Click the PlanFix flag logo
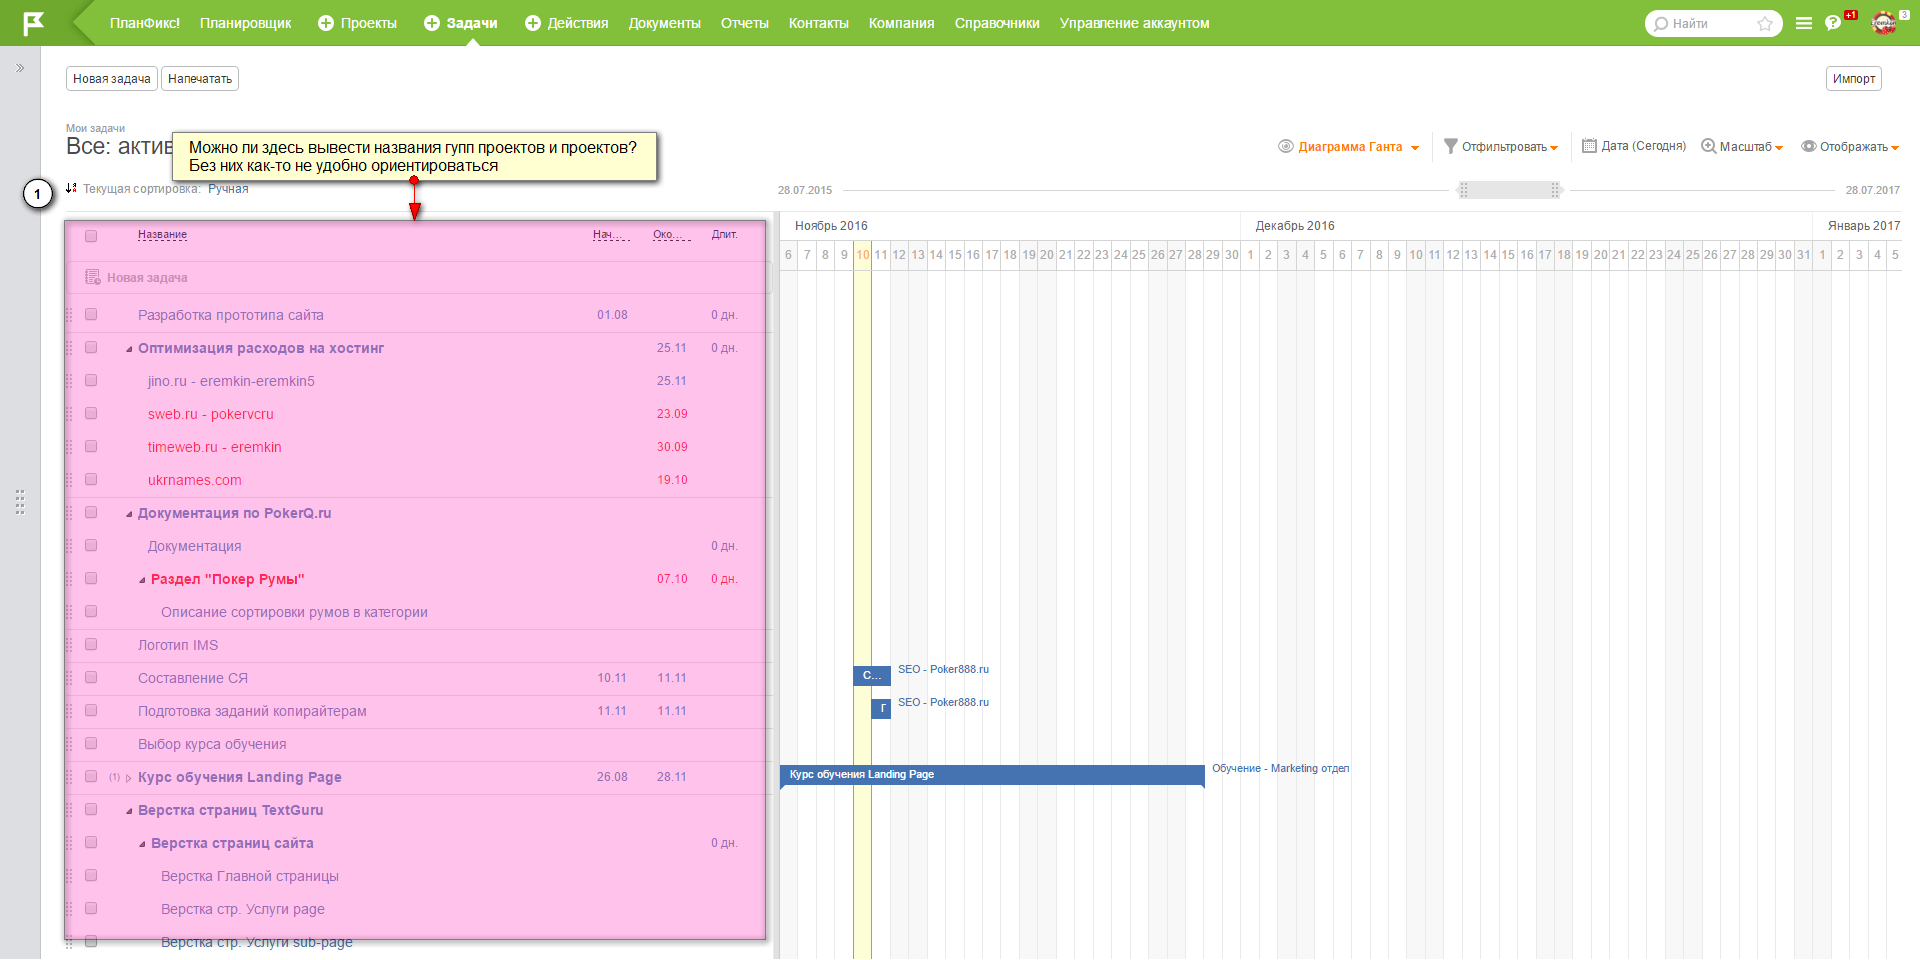Image resolution: width=1920 pixels, height=960 pixels. coord(34,23)
